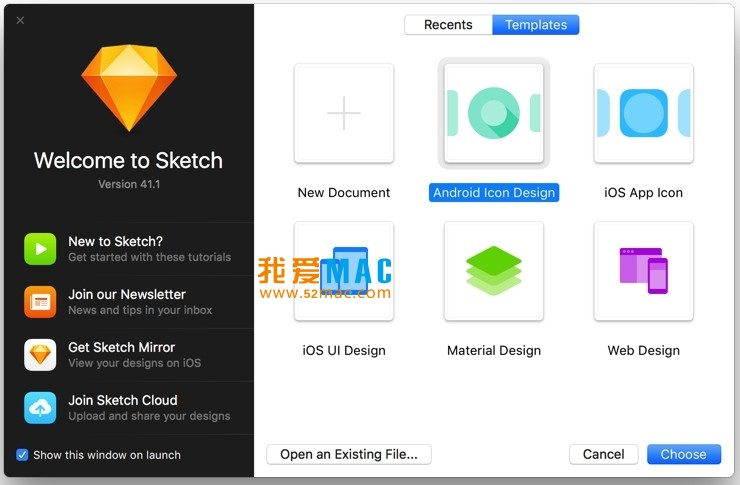Select the iOS UI Design thumbnail
Viewport: 740px width, 485px height.
pyautogui.click(x=344, y=271)
